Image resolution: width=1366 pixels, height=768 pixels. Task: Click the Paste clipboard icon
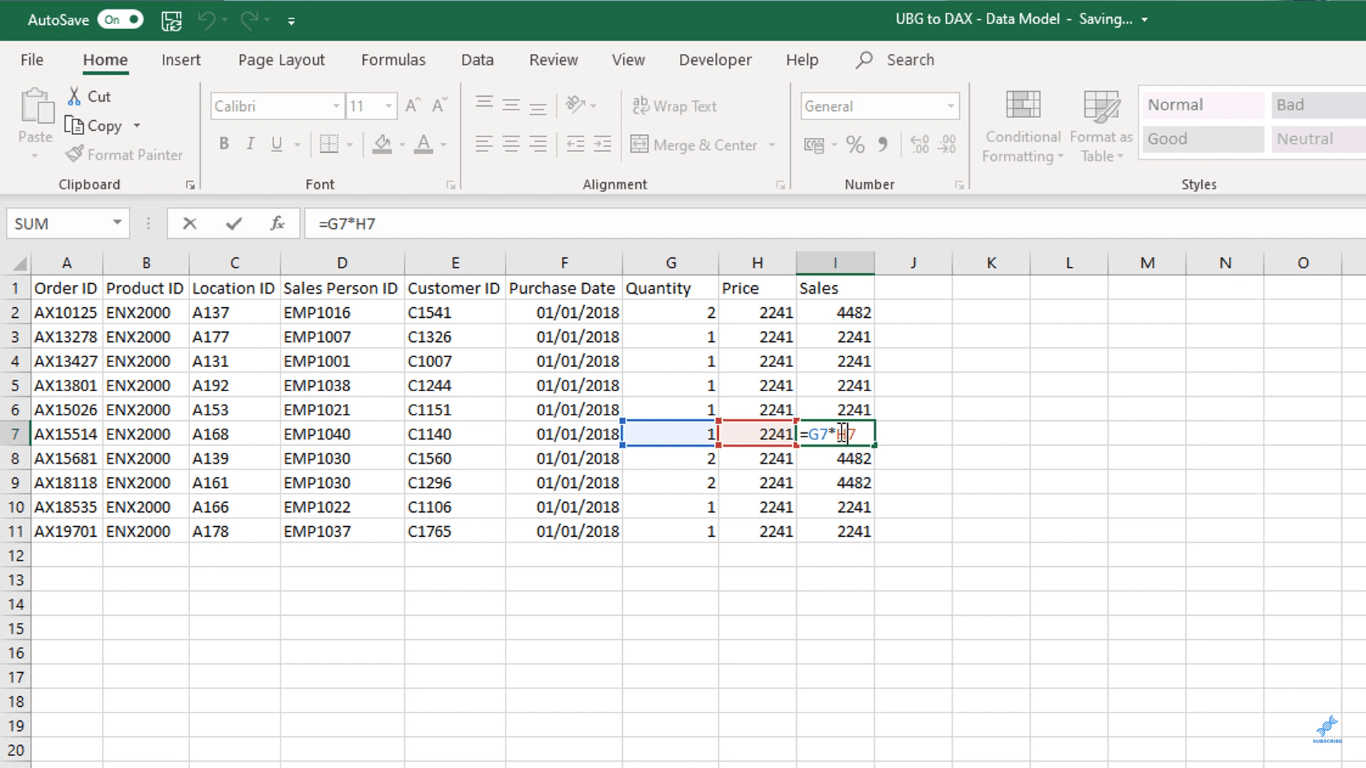(36, 106)
